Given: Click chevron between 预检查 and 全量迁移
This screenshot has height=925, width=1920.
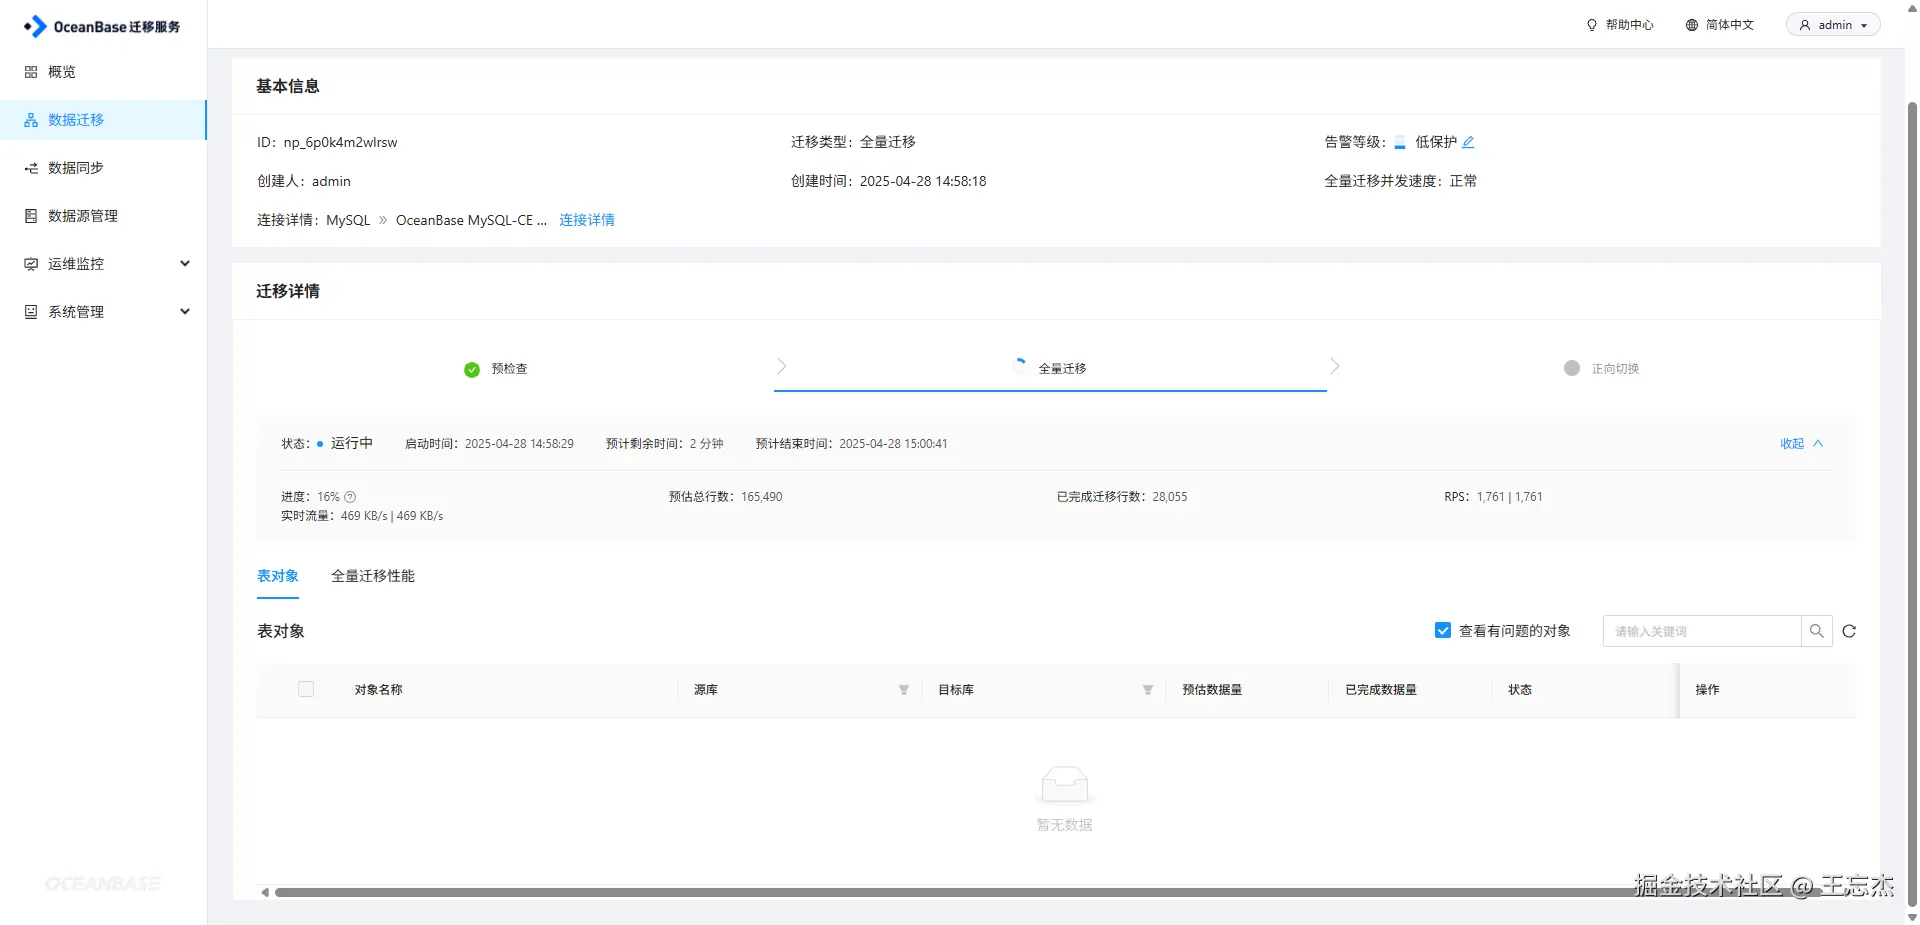Looking at the screenshot, I should point(782,366).
